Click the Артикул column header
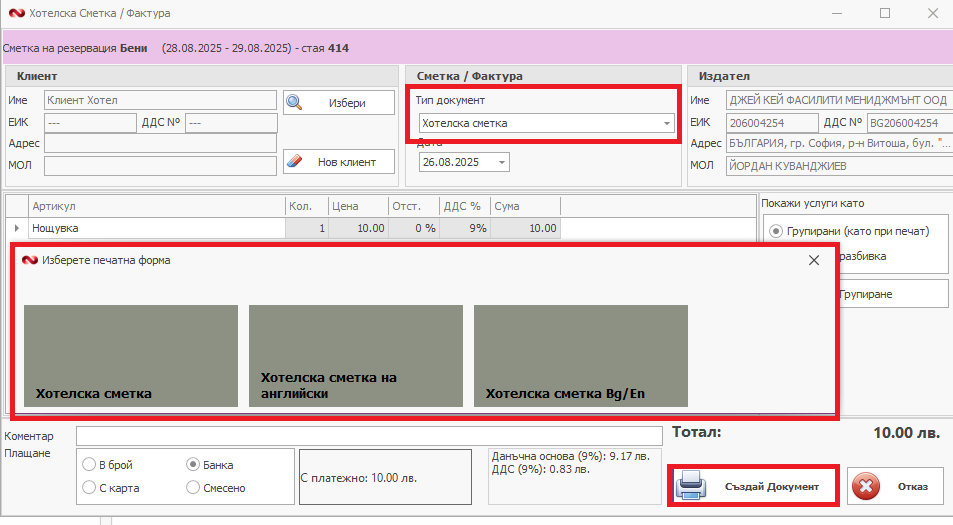 (x=157, y=206)
